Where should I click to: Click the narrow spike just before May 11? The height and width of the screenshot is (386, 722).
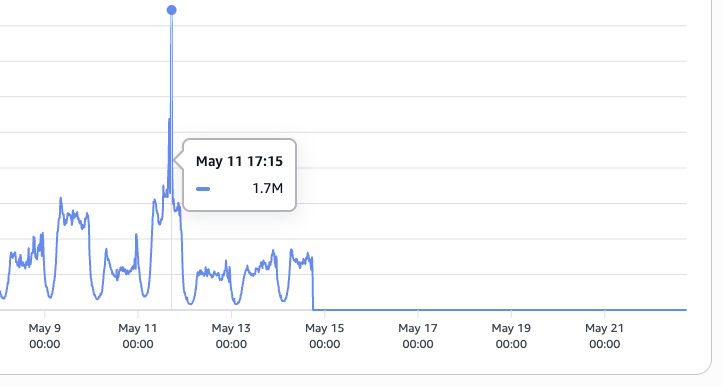(x=136, y=236)
